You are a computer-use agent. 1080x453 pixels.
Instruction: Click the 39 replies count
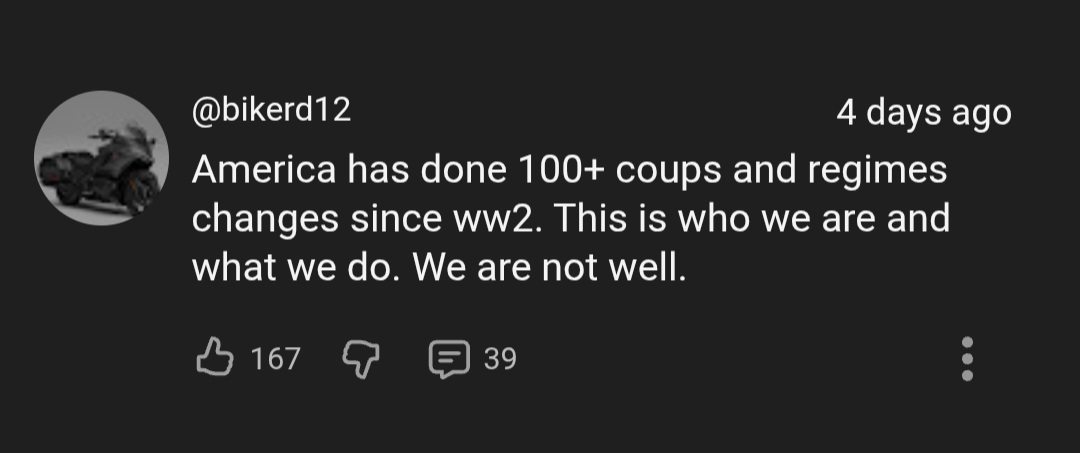click(500, 358)
